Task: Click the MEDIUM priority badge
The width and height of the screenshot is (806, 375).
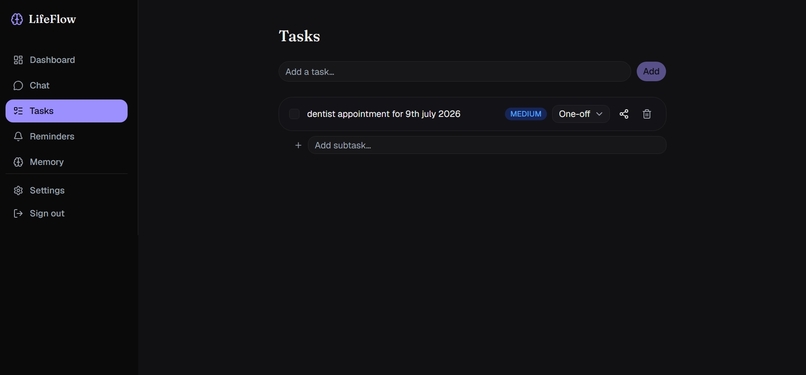Action: click(x=525, y=114)
